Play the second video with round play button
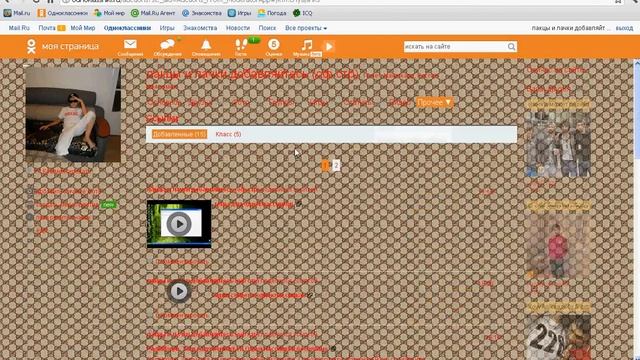 pos(179,291)
